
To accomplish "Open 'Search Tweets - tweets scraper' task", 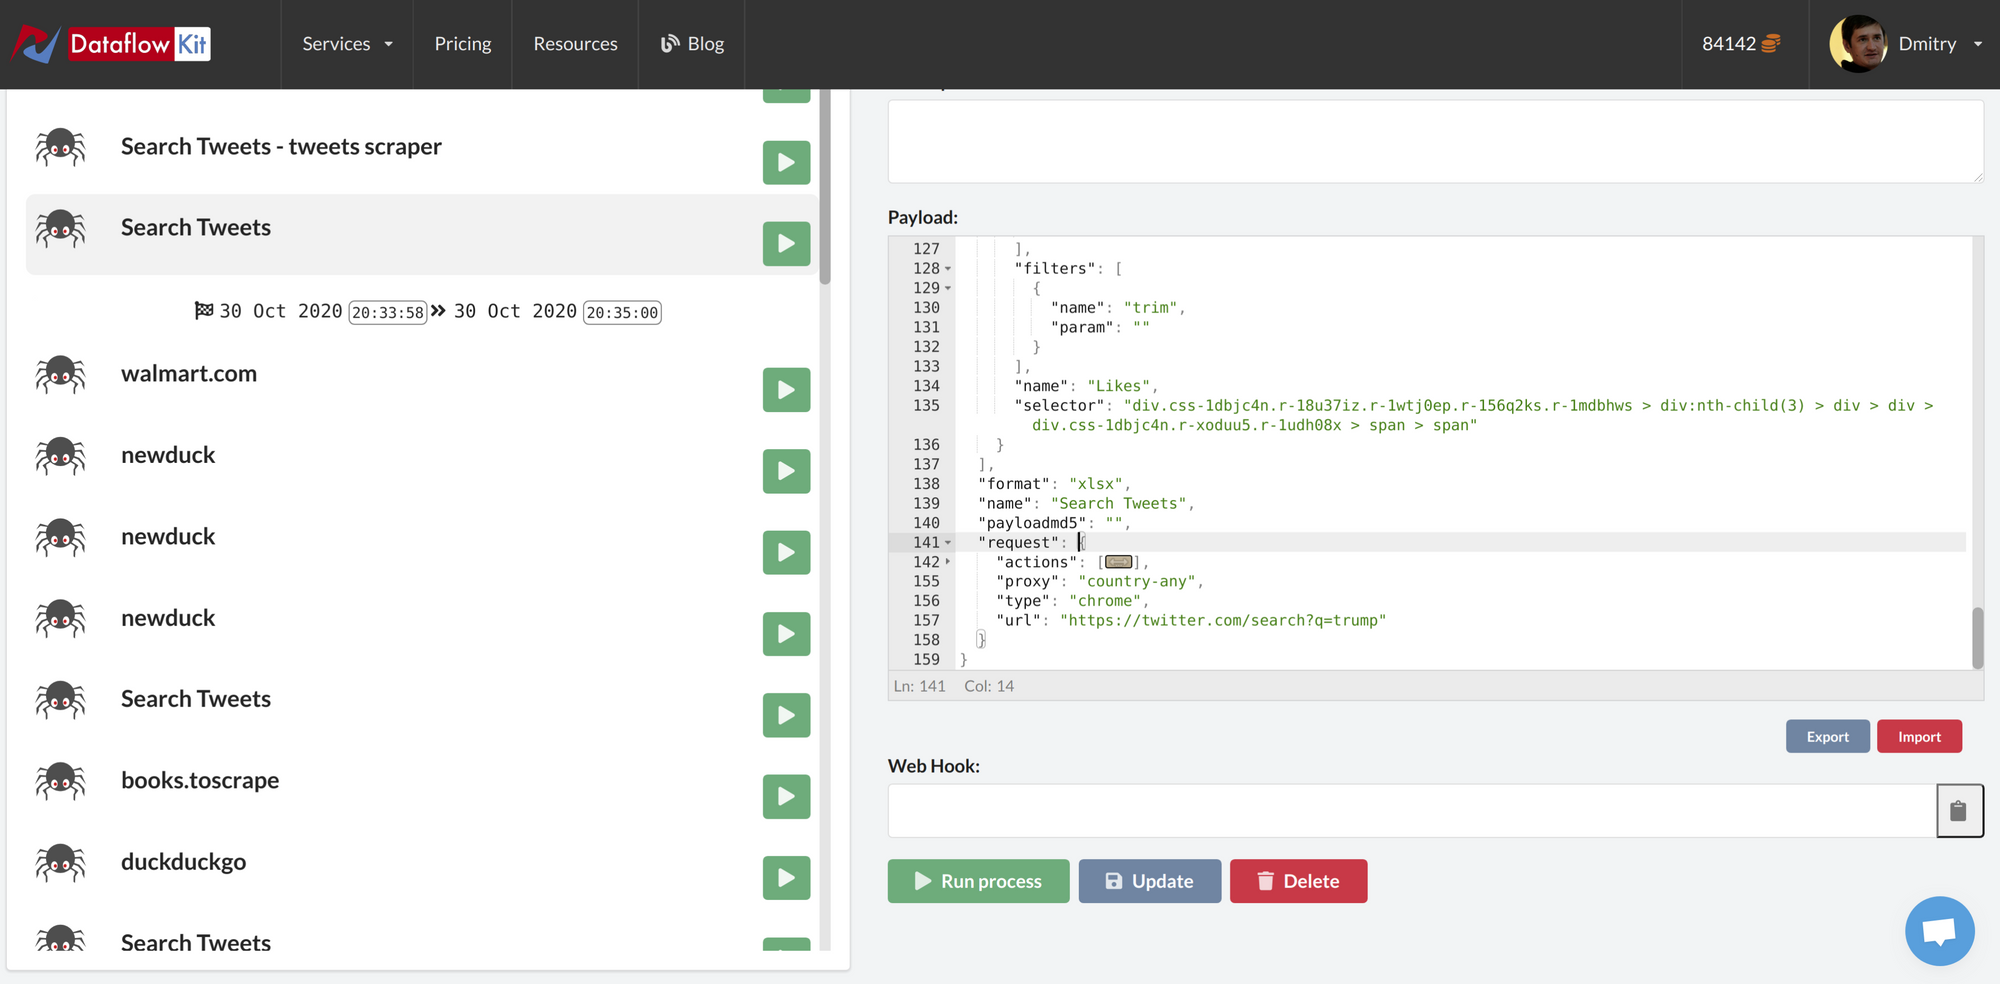I will [281, 146].
